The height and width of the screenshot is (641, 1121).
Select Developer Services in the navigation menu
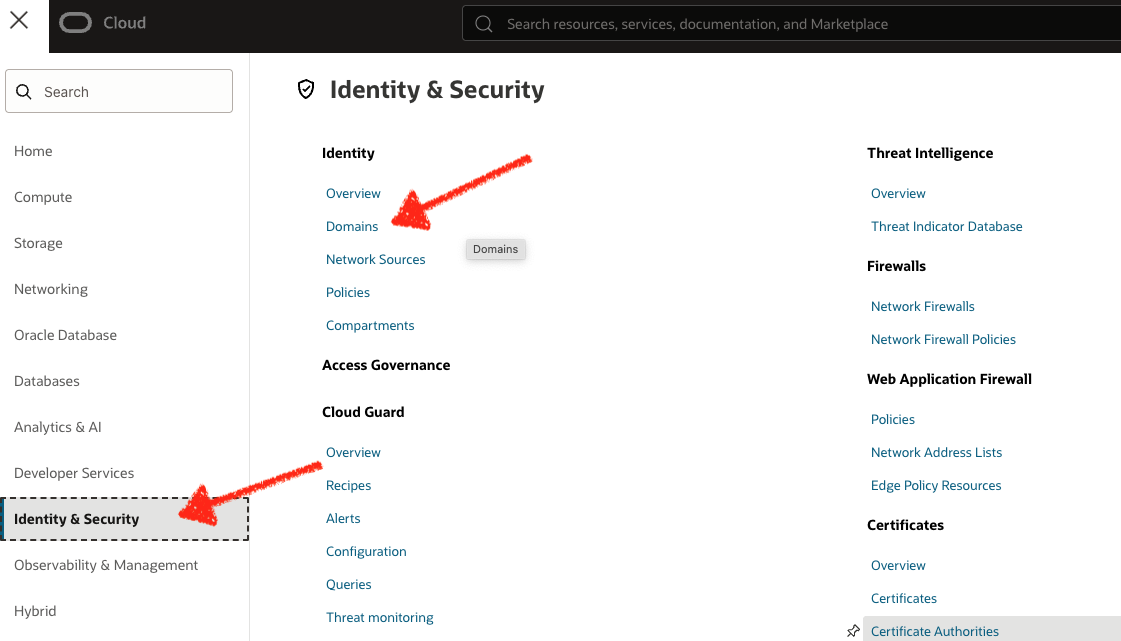74,473
